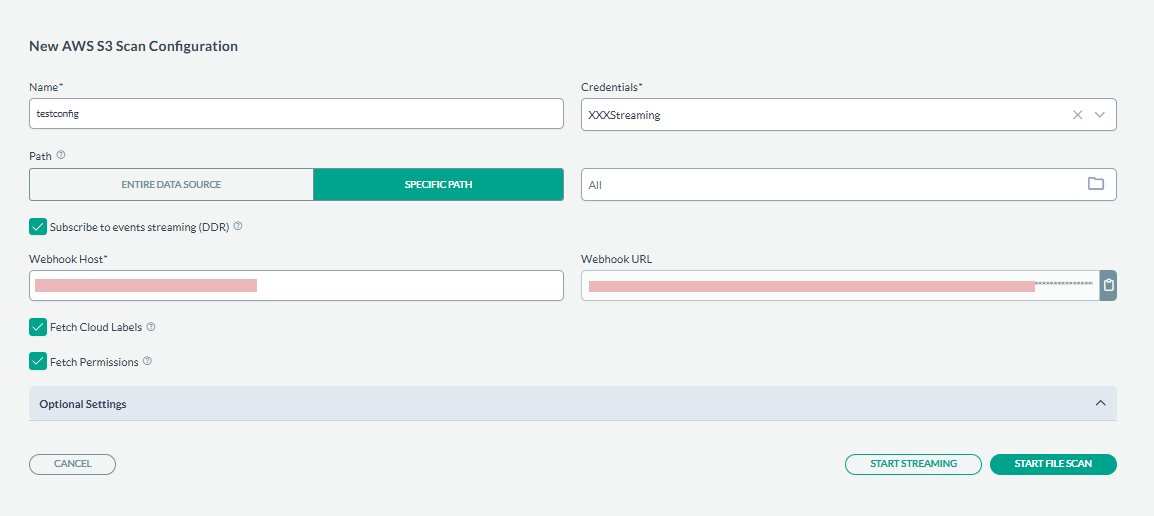Click the Name input field containing testconfig
The image size is (1154, 516).
[x=296, y=114]
